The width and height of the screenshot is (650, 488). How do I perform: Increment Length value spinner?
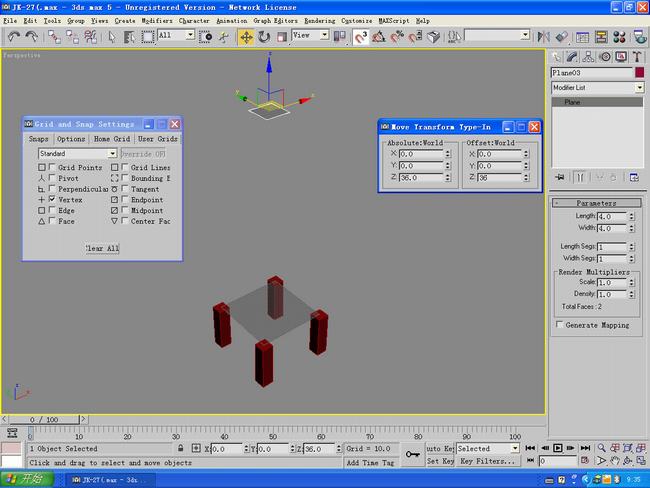(631, 214)
